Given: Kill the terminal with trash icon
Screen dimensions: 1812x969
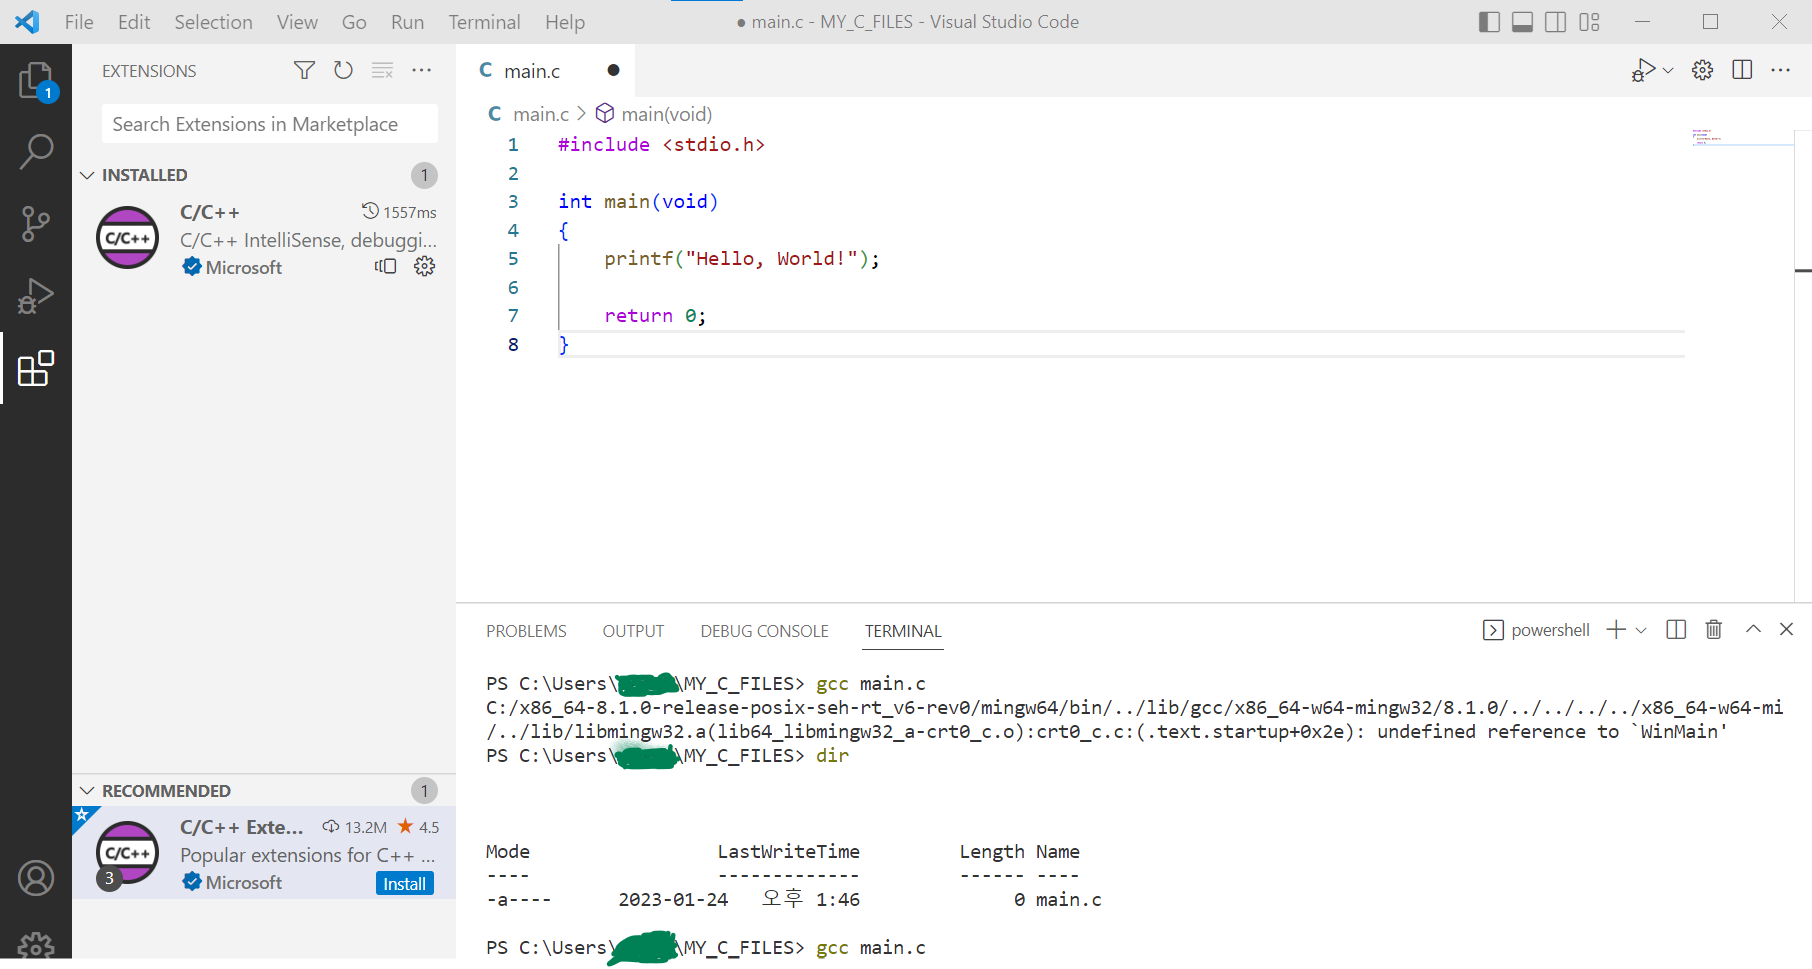Looking at the screenshot, I should [x=1713, y=629].
